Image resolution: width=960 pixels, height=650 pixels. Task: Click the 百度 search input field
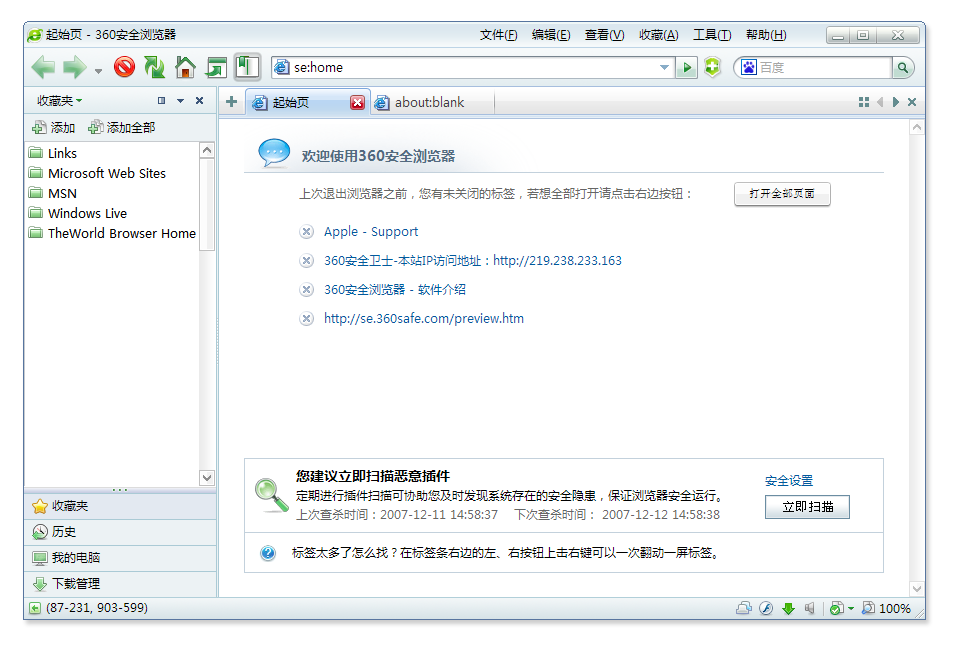tap(825, 67)
